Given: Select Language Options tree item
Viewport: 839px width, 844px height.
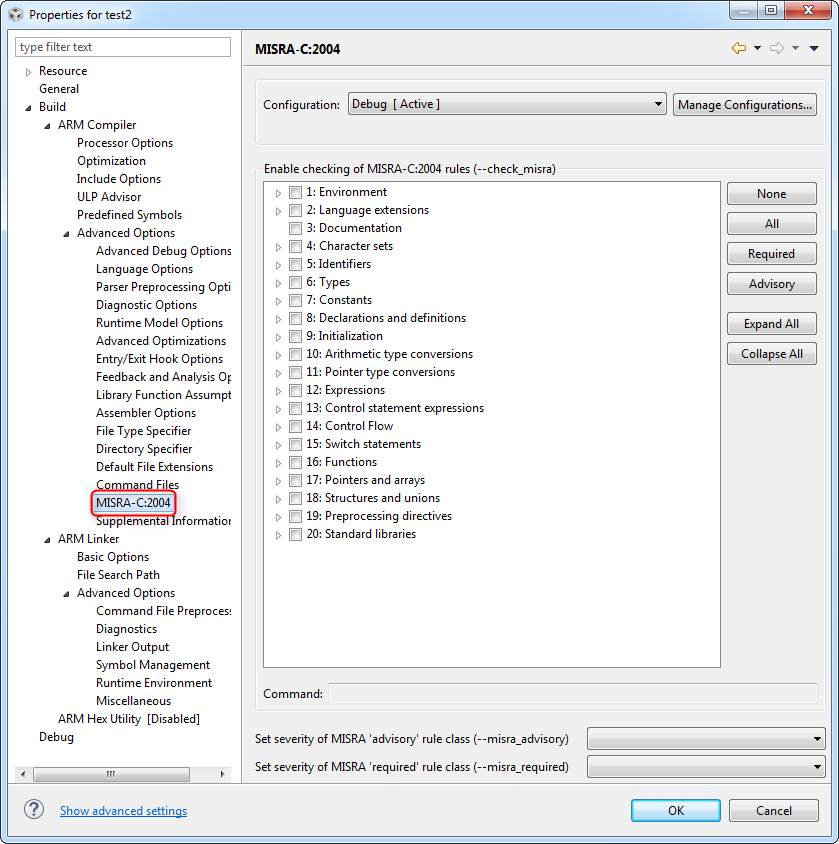Looking at the screenshot, I should [144, 269].
